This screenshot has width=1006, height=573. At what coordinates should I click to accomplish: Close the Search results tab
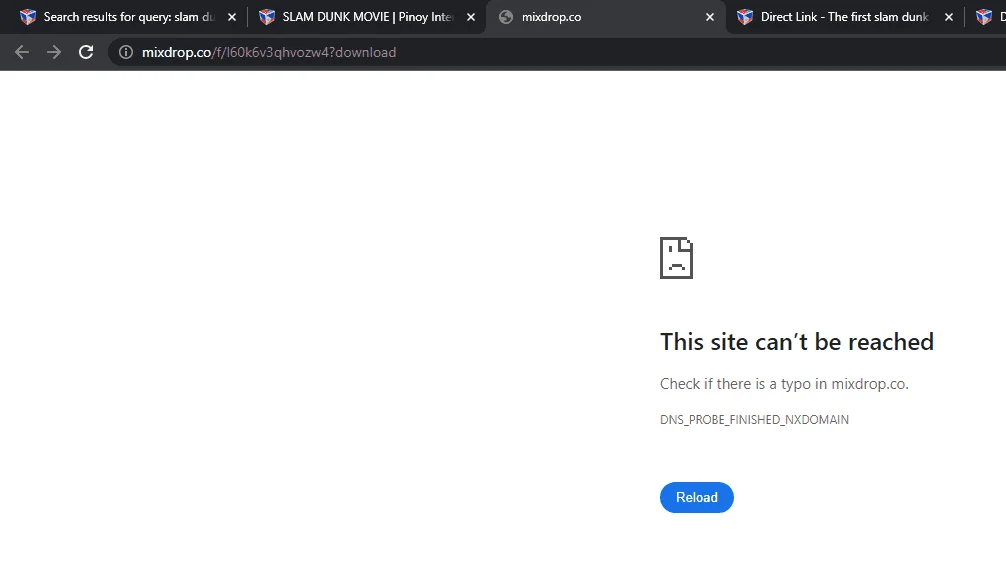click(x=232, y=17)
